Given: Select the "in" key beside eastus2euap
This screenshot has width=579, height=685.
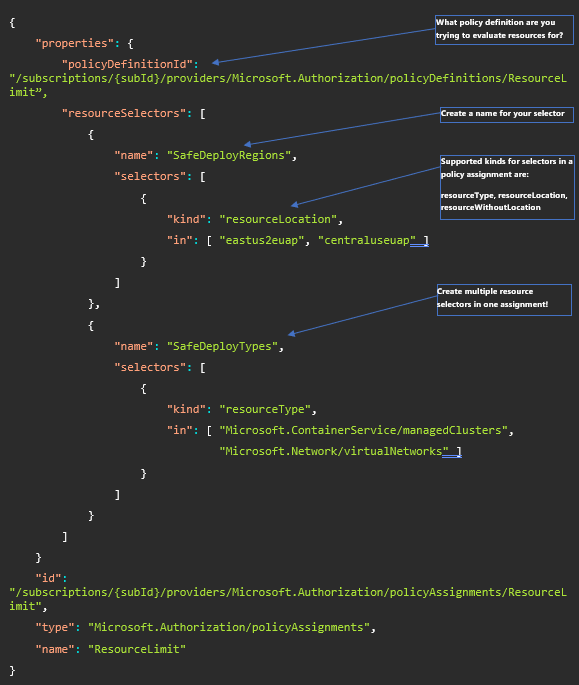Looking at the screenshot, I should pyautogui.click(x=180, y=240).
